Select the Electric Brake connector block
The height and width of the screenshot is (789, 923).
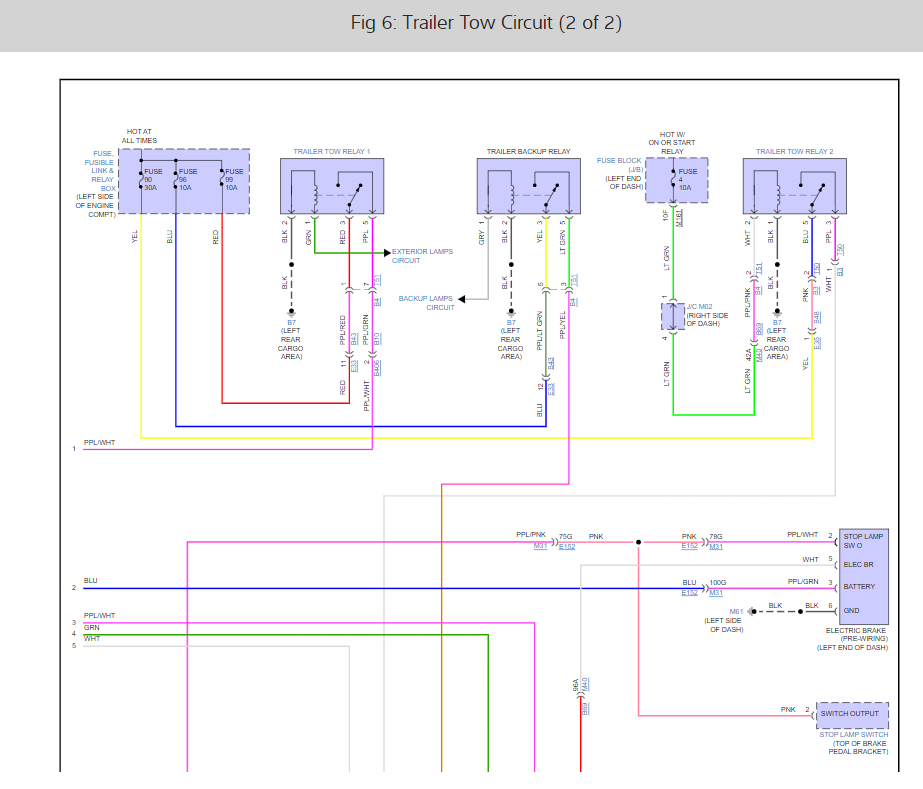(x=864, y=576)
